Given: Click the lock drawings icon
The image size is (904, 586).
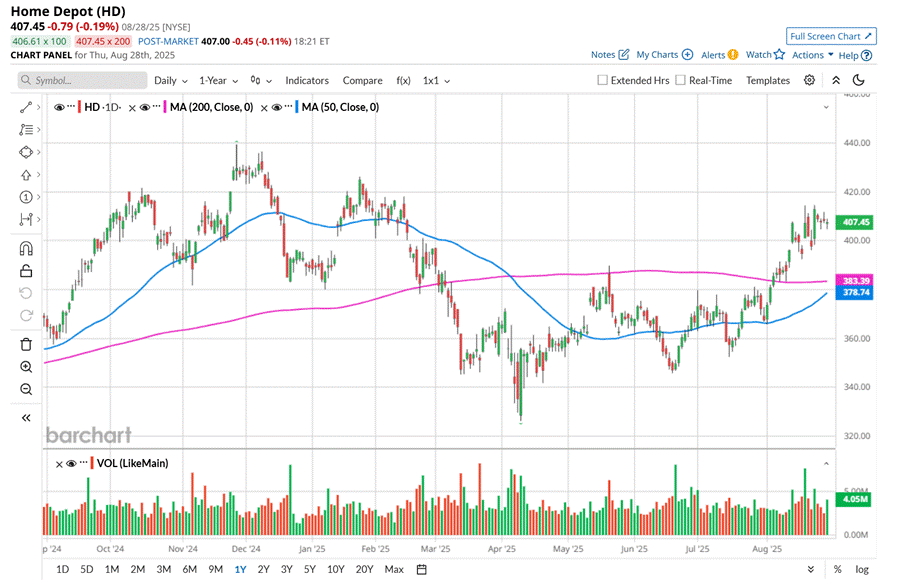Looking at the screenshot, I should coord(26,271).
